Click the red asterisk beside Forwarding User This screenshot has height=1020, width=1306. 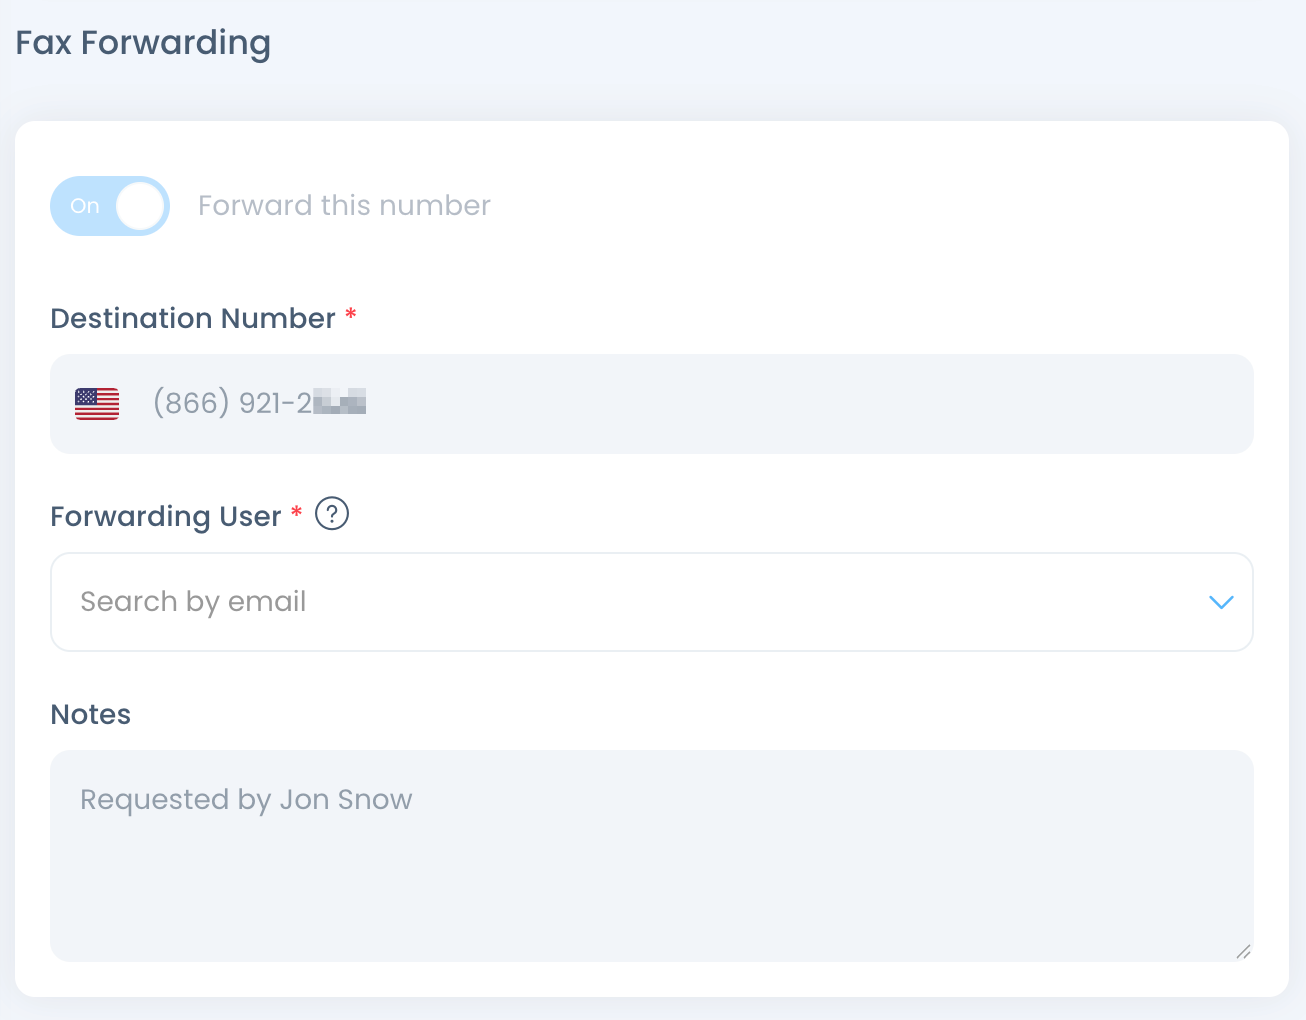pyautogui.click(x=297, y=513)
